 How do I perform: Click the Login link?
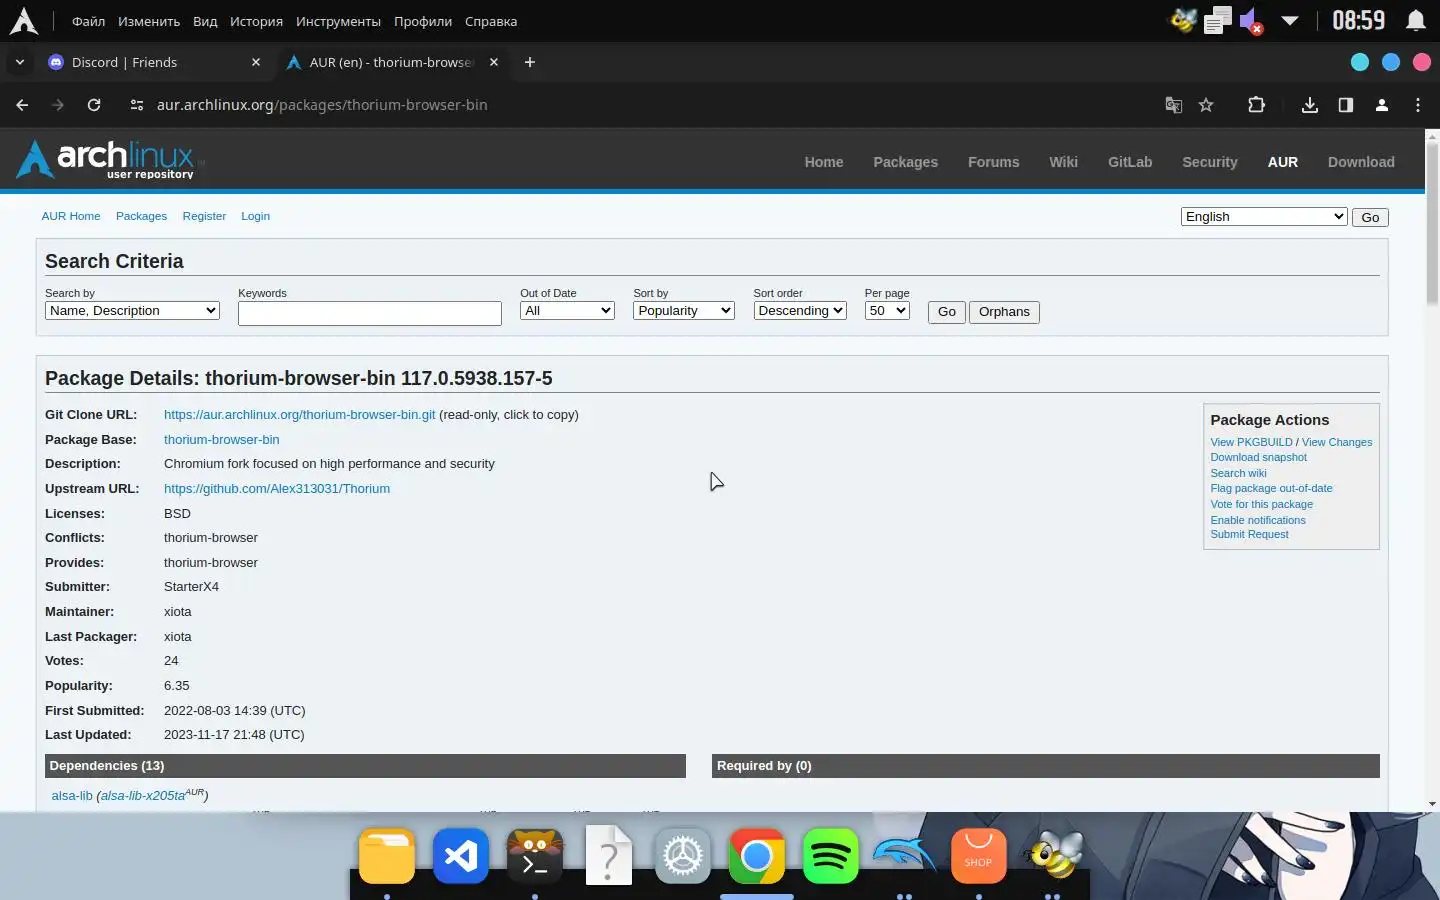coord(255,216)
